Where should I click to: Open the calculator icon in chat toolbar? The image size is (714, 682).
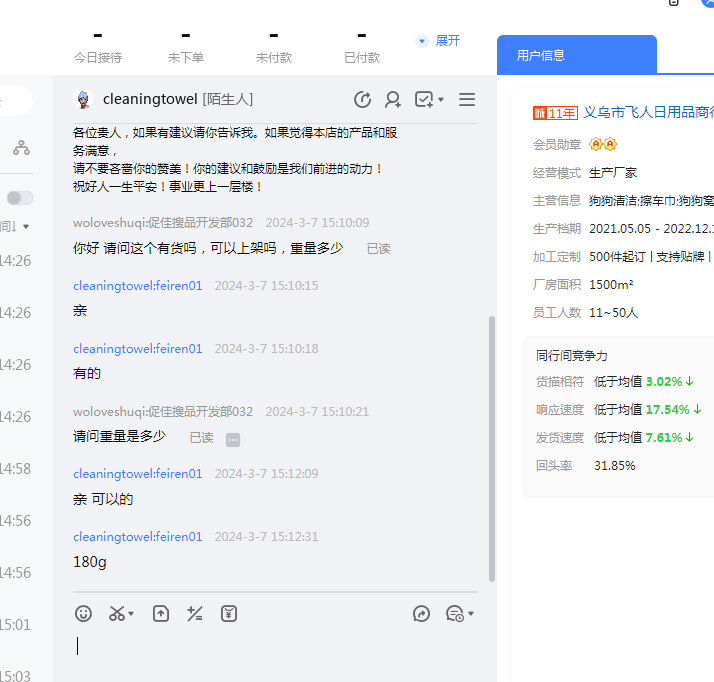click(x=195, y=614)
